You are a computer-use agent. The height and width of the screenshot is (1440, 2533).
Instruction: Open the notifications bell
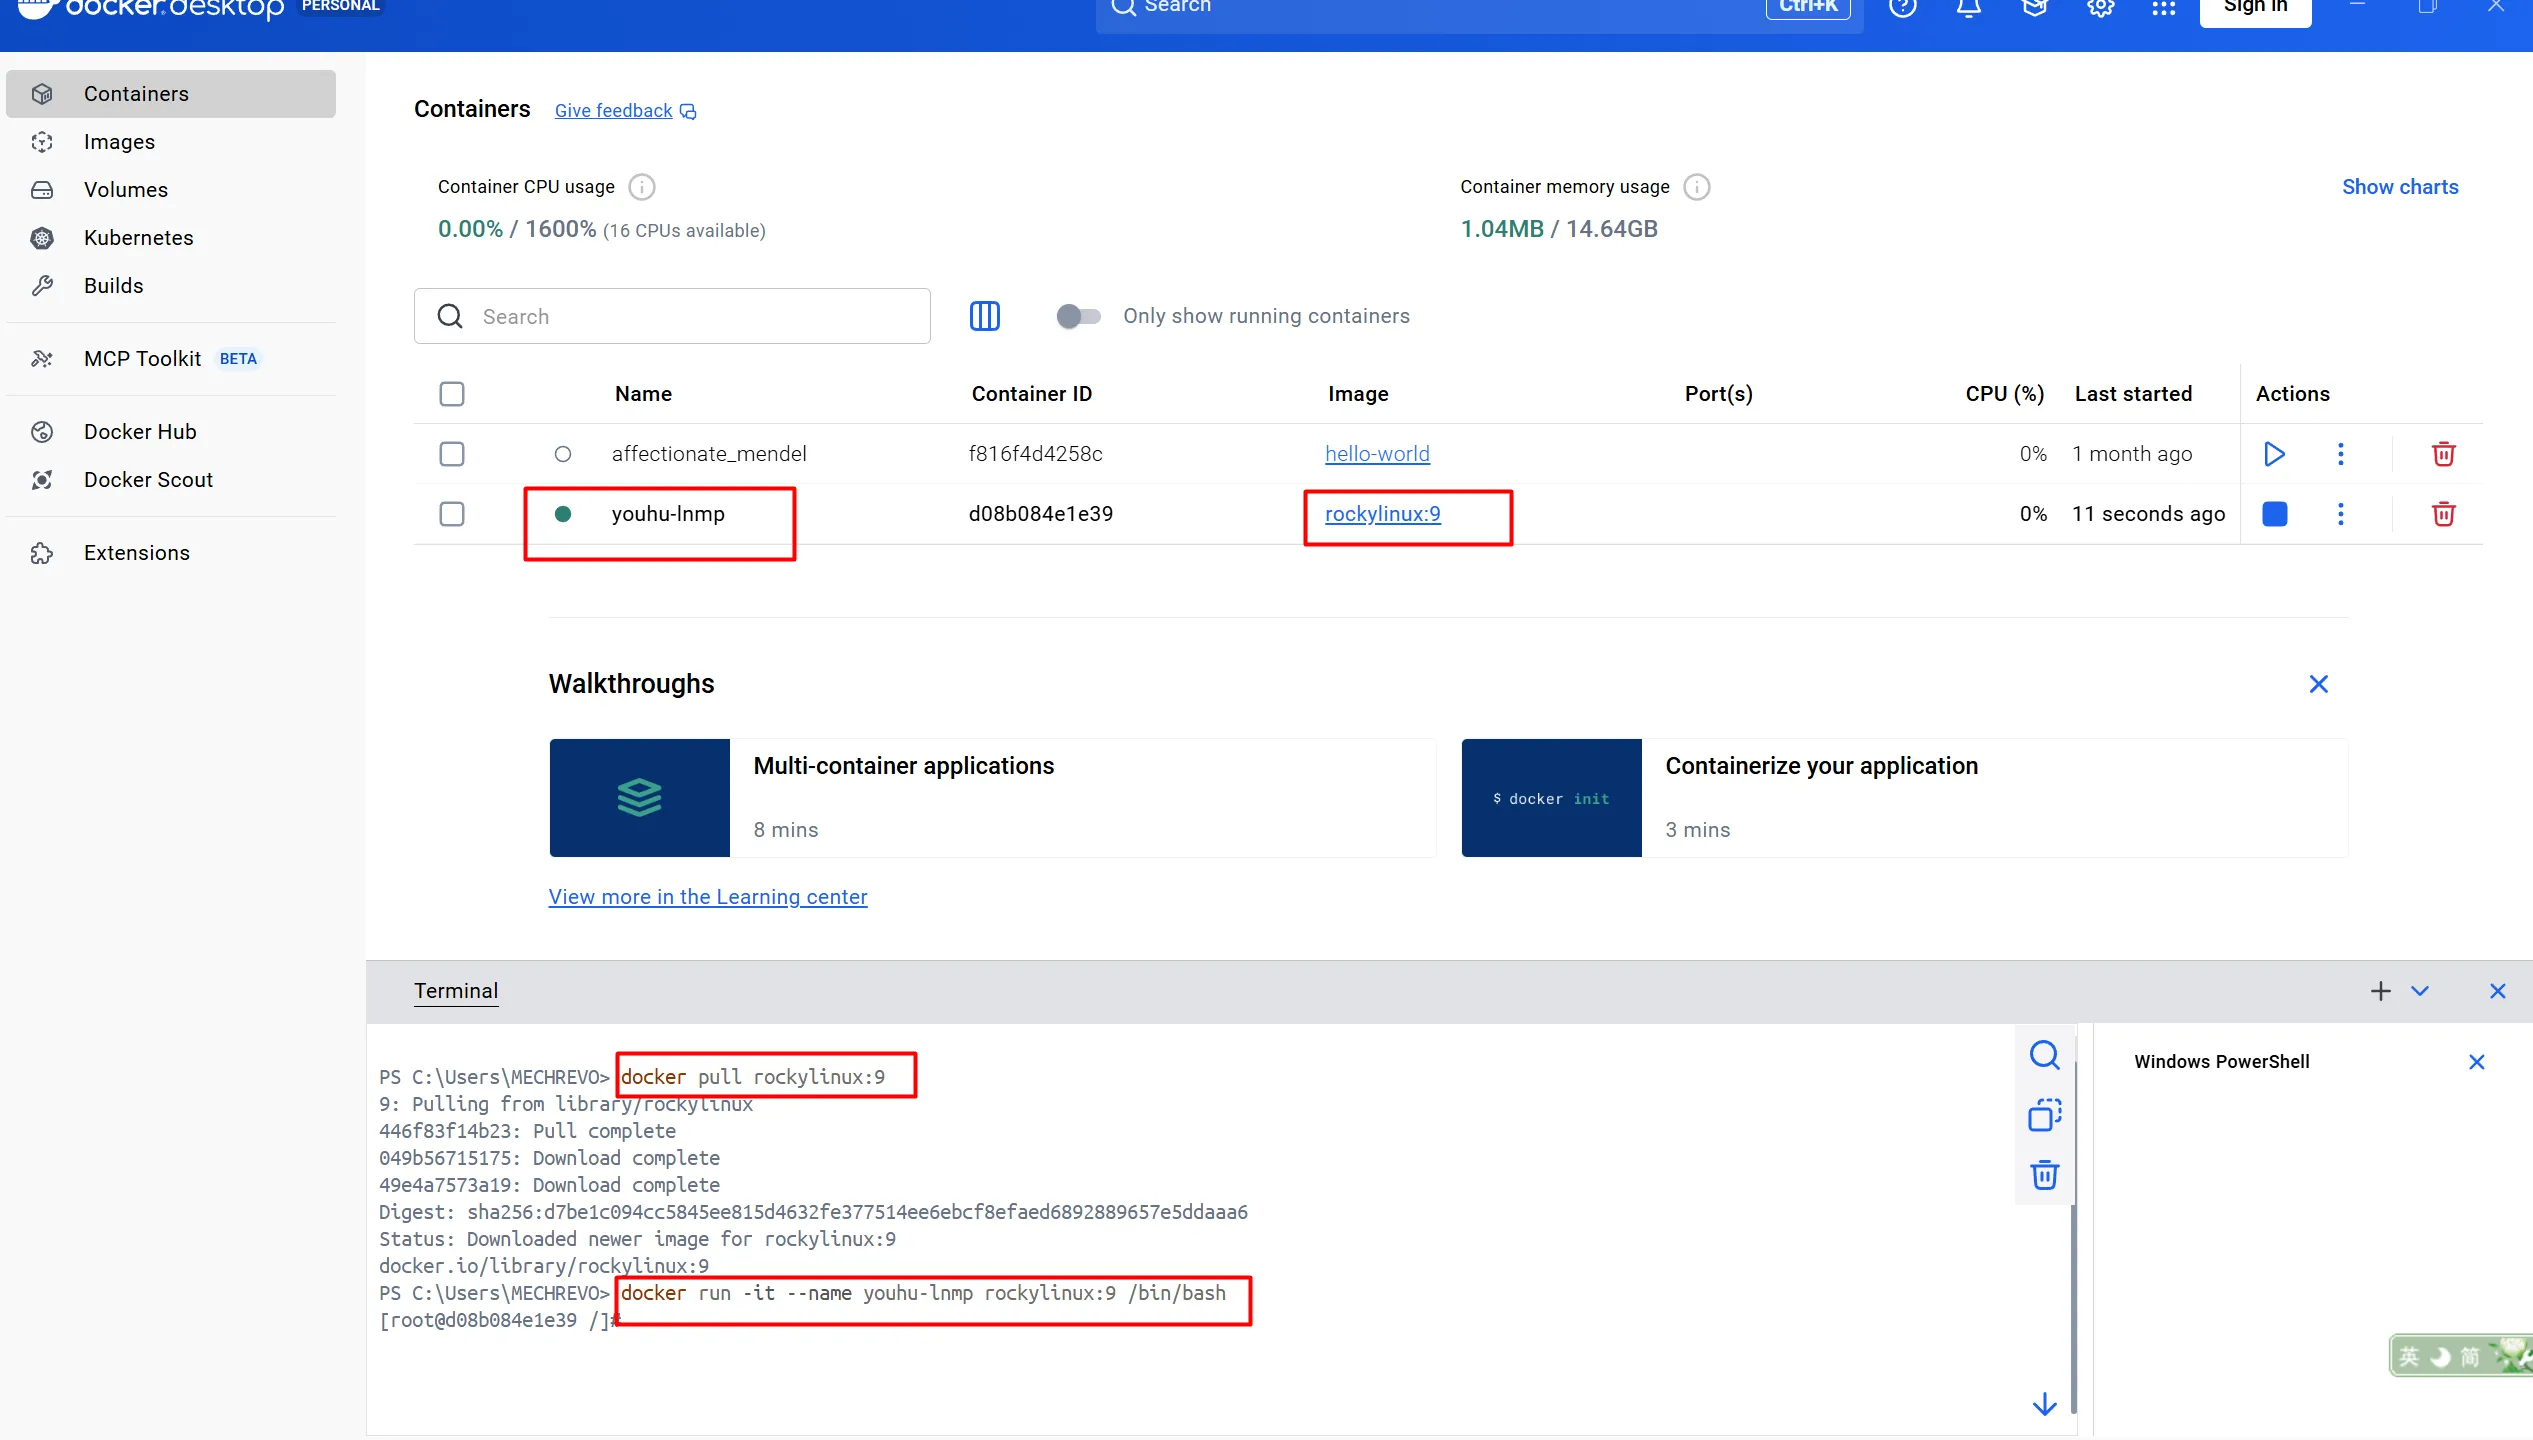point(1968,8)
